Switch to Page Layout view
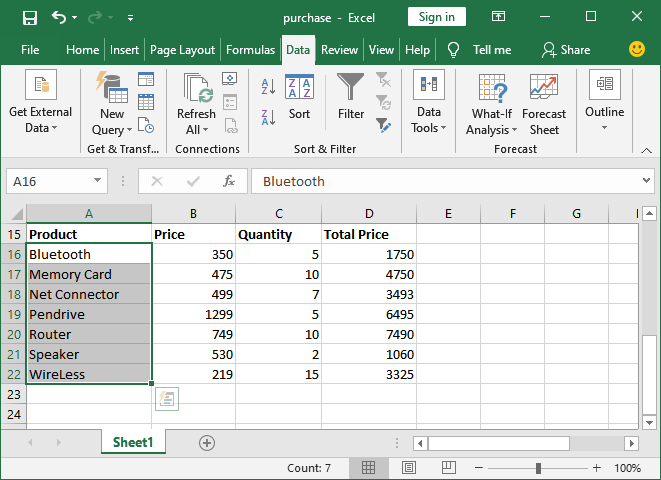This screenshot has height=480, width=661. [x=408, y=468]
